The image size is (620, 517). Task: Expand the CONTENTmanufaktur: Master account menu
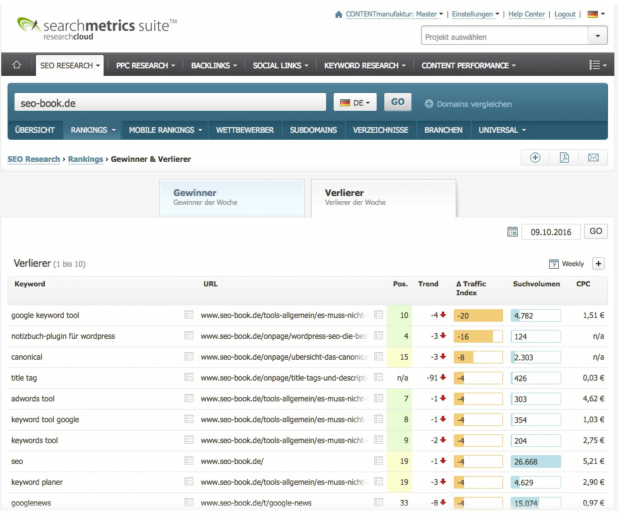394,14
